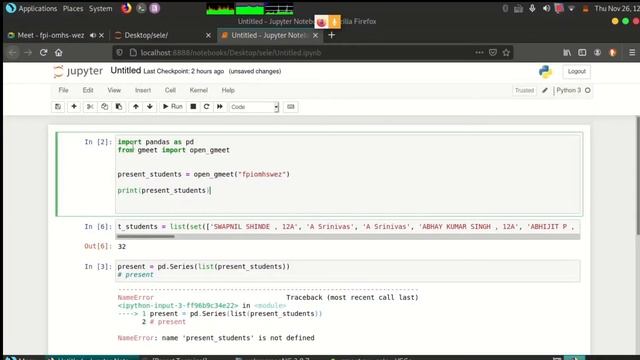This screenshot has height=360, width=640.
Task: Close the Meet tab
Action: (102, 36)
